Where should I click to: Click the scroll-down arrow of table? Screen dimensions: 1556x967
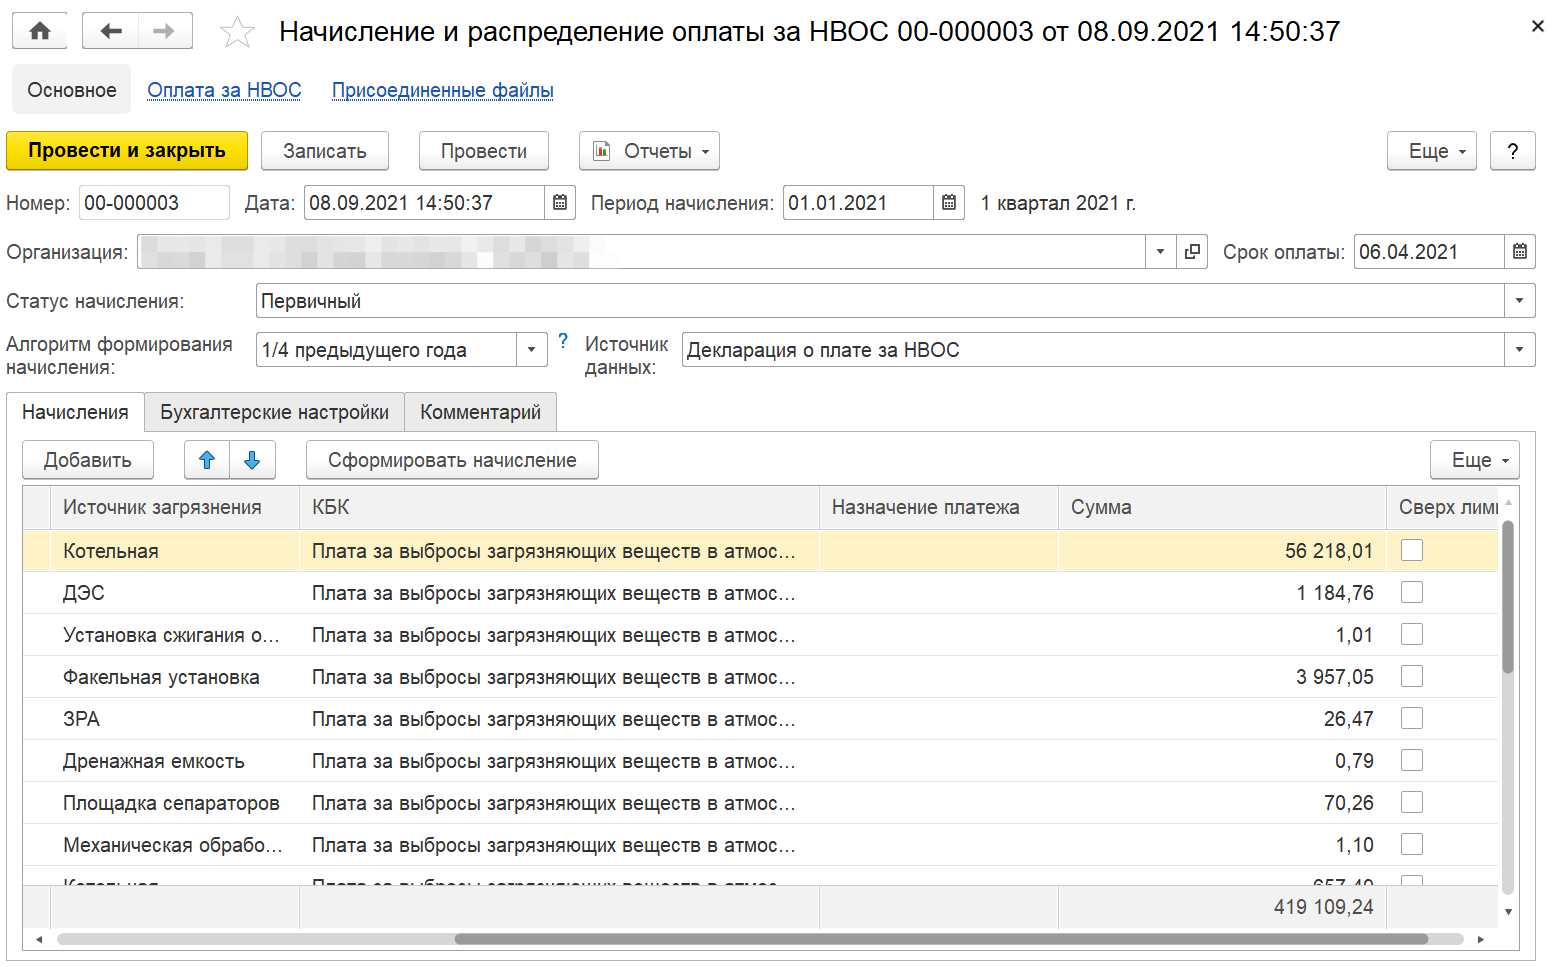point(1508,911)
